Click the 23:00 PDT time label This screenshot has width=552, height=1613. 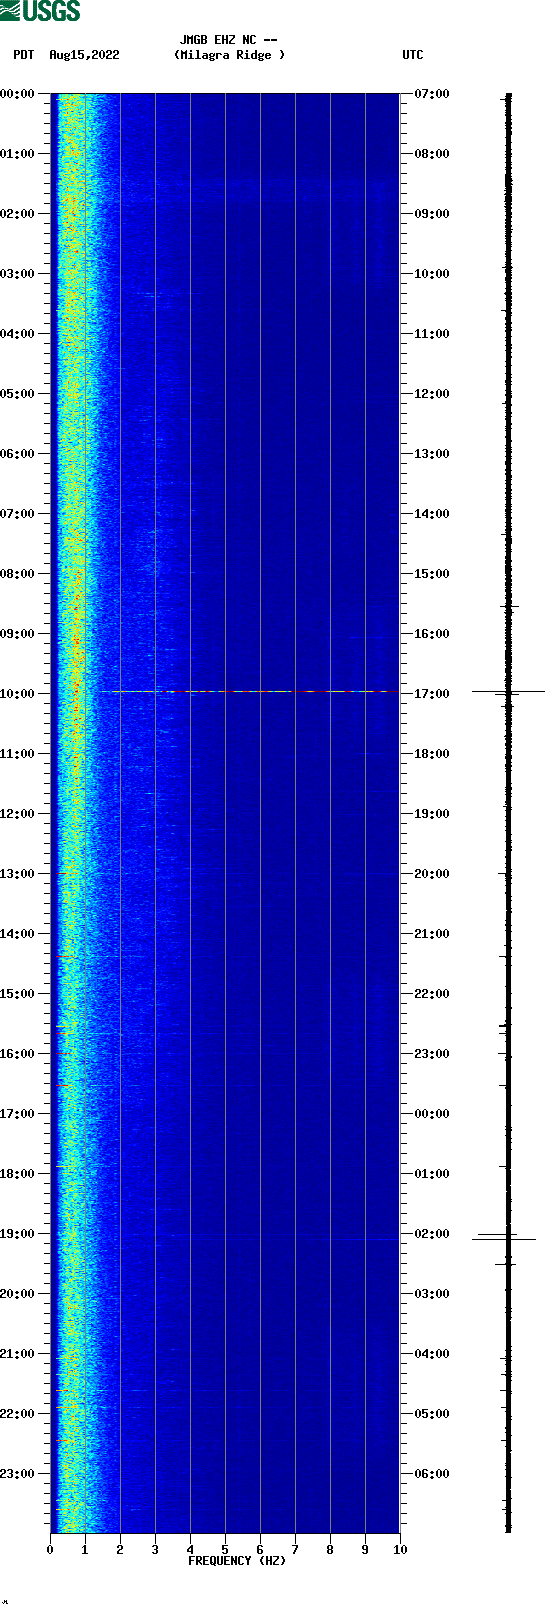click(18, 1474)
